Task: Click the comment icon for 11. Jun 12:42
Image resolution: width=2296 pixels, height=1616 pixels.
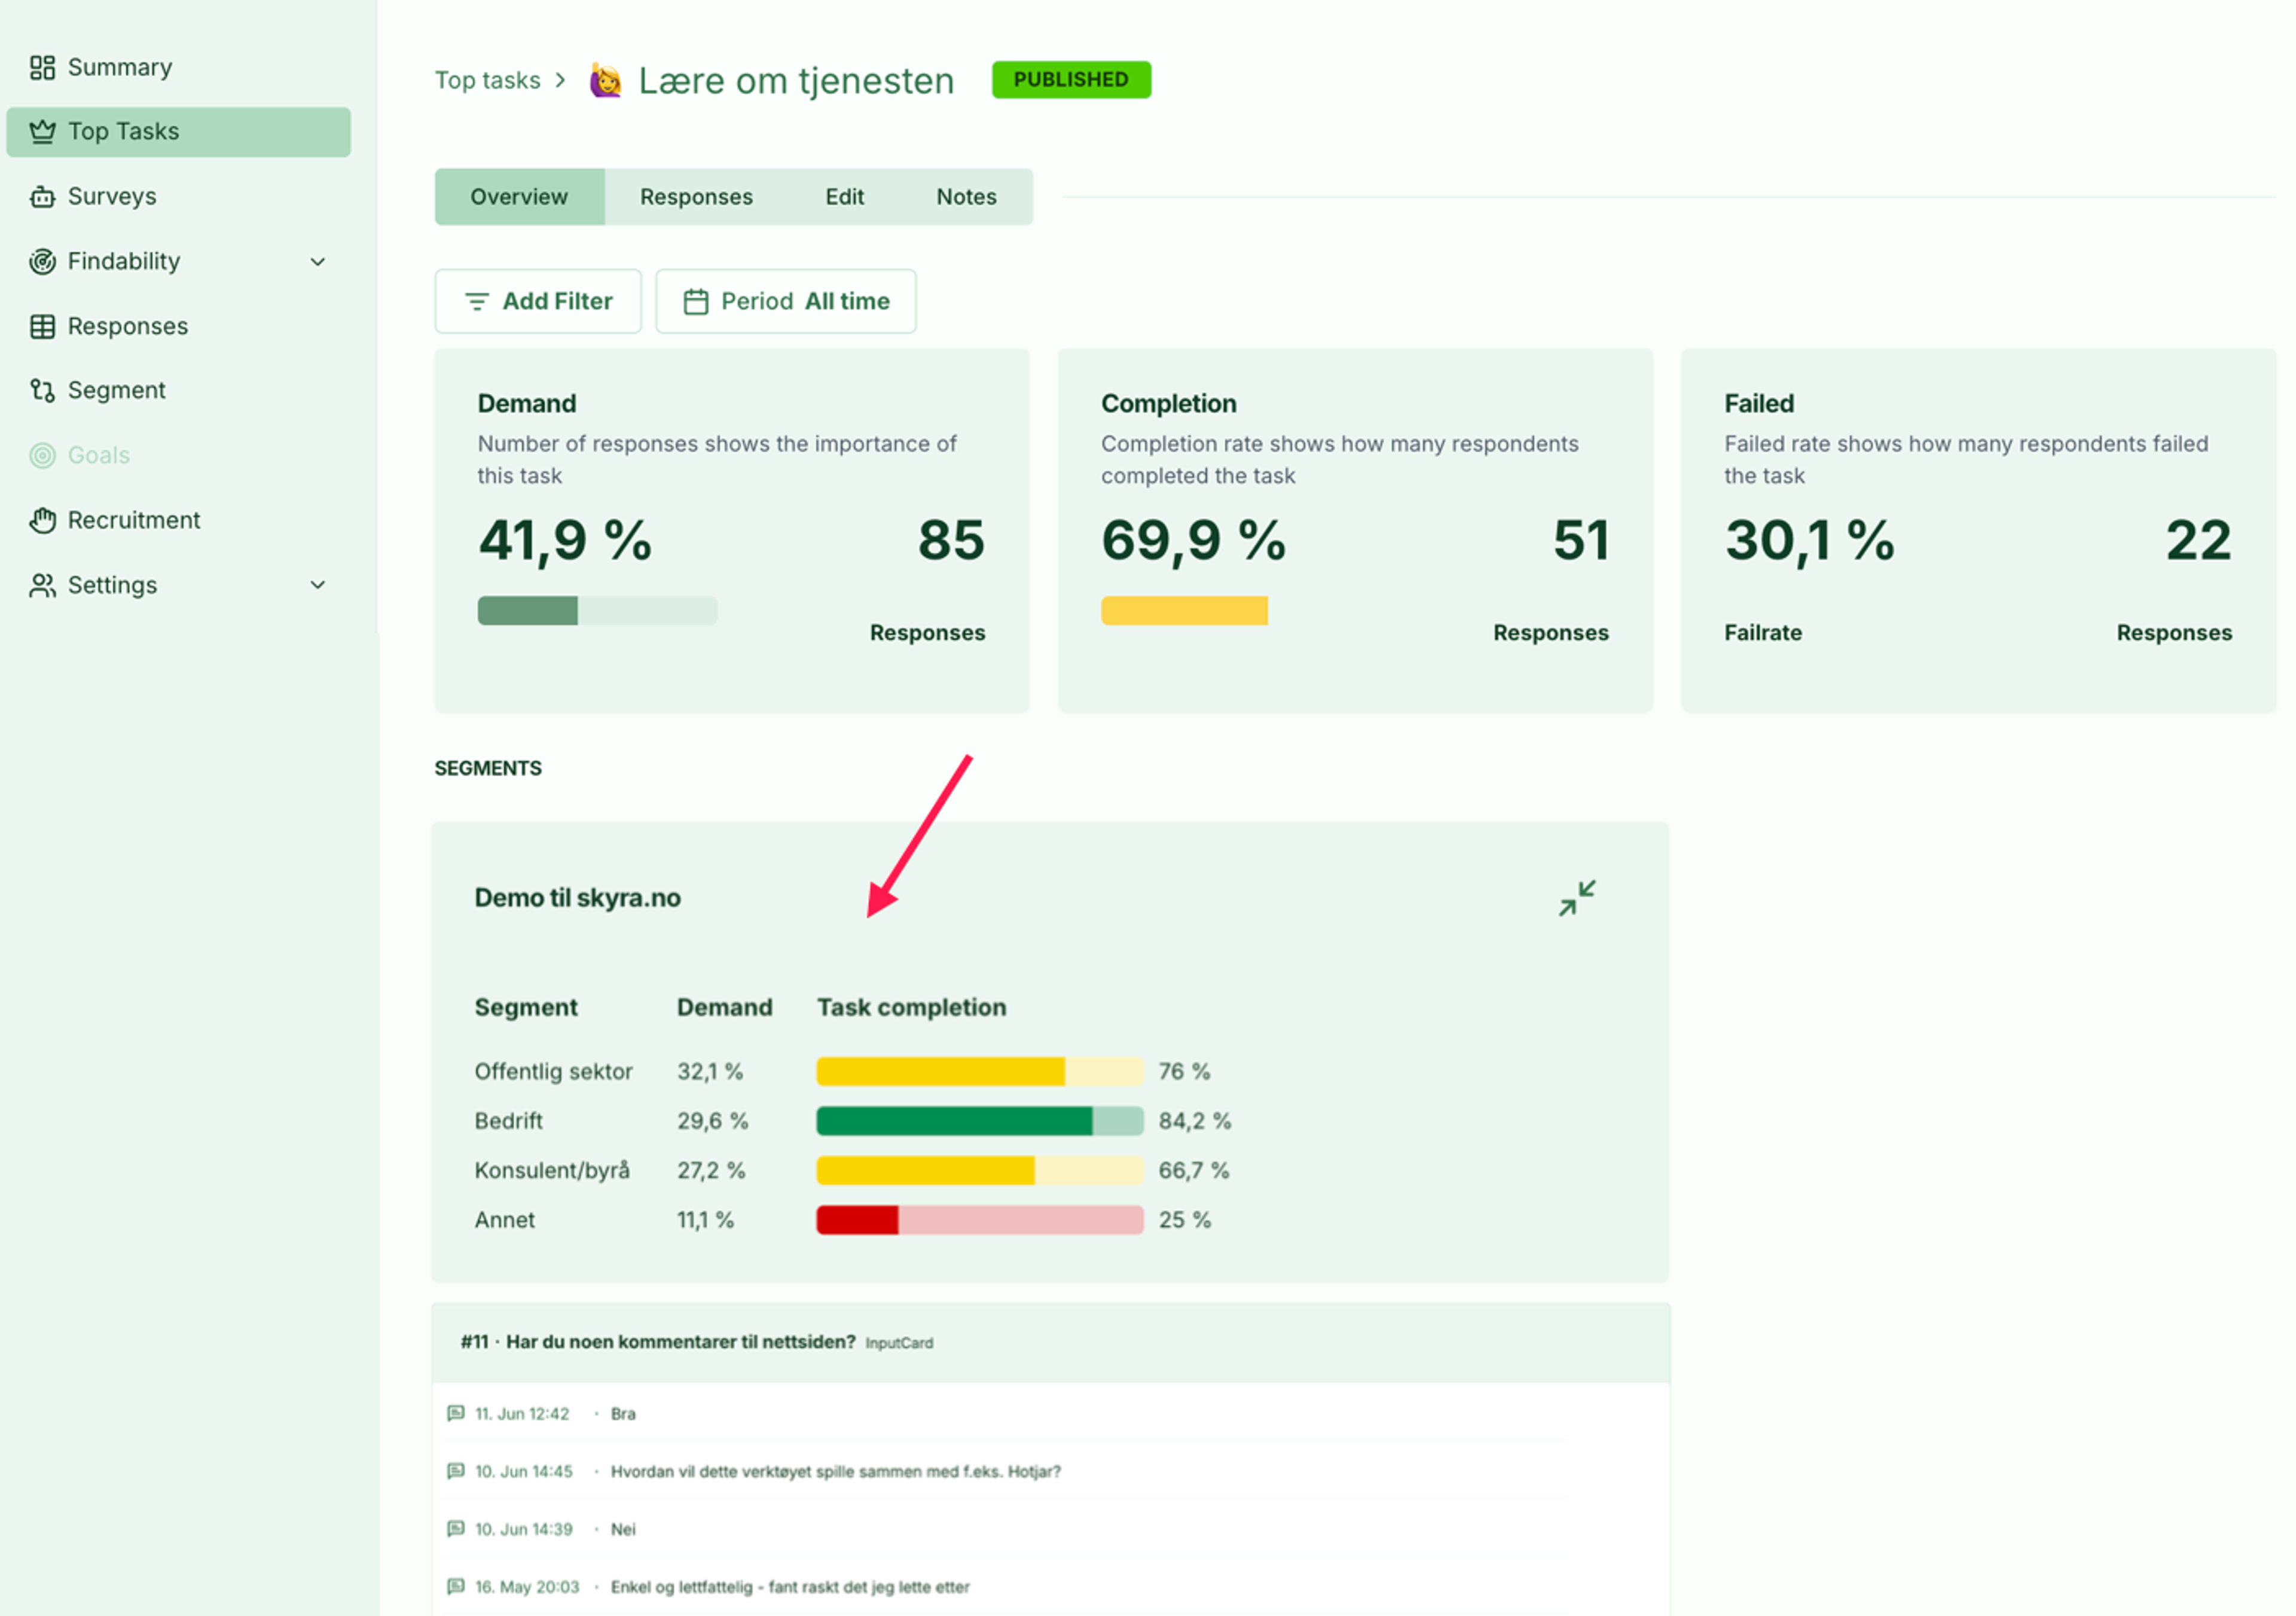Action: 456,1413
